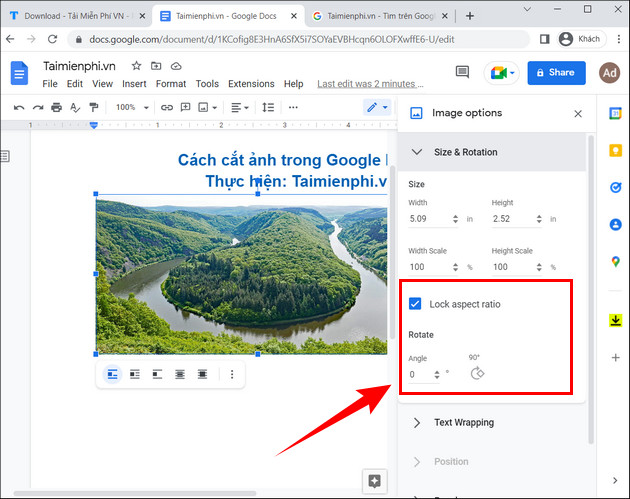This screenshot has width=630, height=499.
Task: Open the Tools menu
Action: [207, 84]
